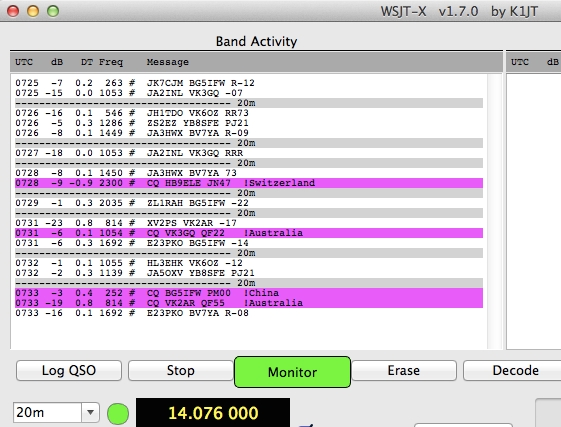The width and height of the screenshot is (561, 427).
Task: Click the Band Activity heading
Action: pos(256,42)
